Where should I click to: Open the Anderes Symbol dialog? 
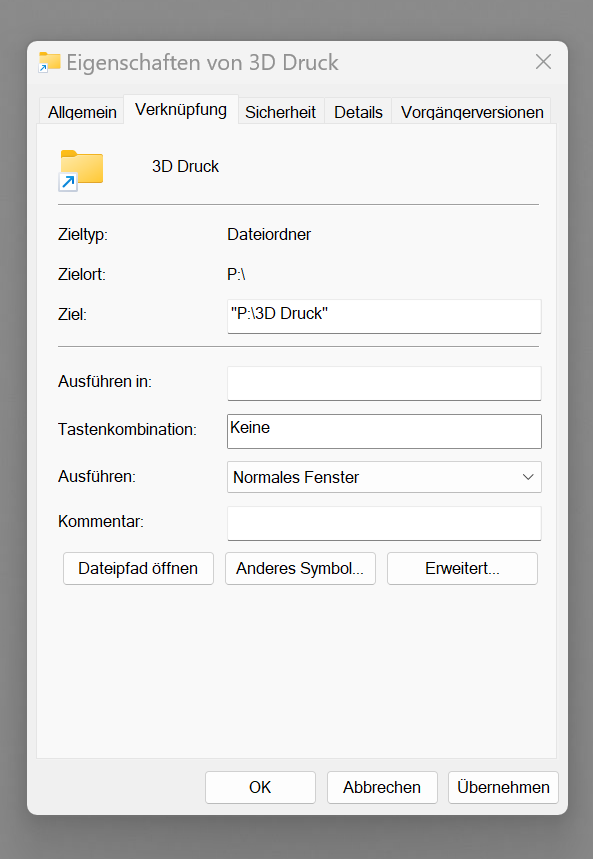tap(300, 568)
